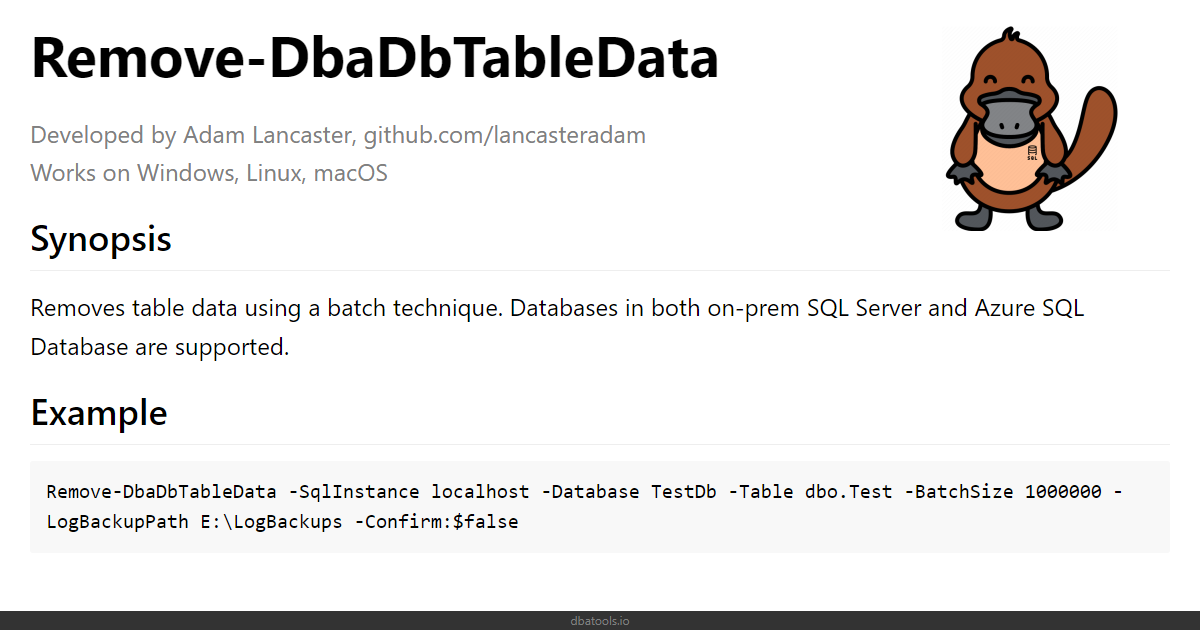Open the github.com/lancasteradam link text
The height and width of the screenshot is (630, 1200).
(x=504, y=135)
